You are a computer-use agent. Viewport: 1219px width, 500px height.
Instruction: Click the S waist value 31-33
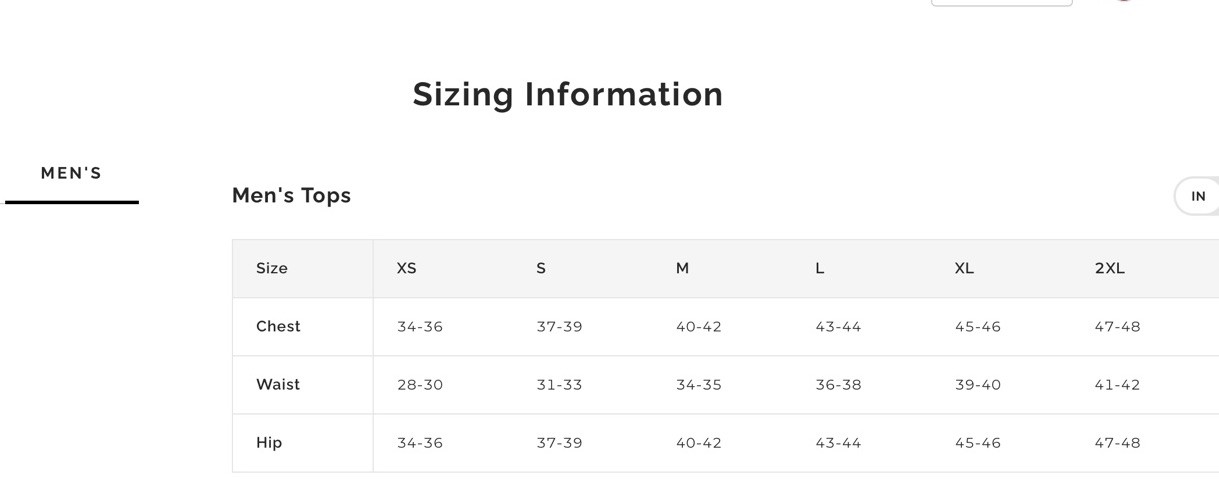point(559,384)
